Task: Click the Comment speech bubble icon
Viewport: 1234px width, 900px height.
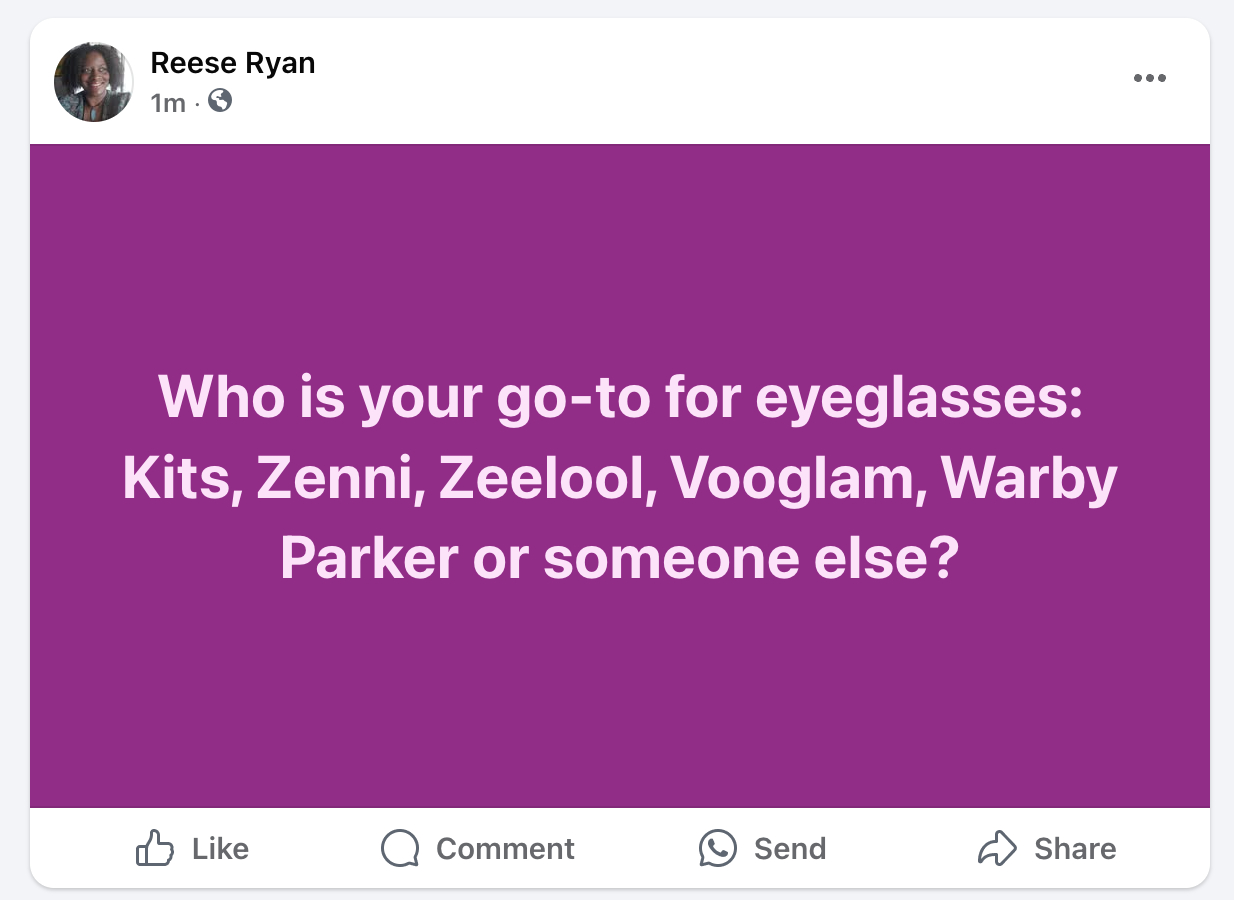Action: [x=400, y=849]
